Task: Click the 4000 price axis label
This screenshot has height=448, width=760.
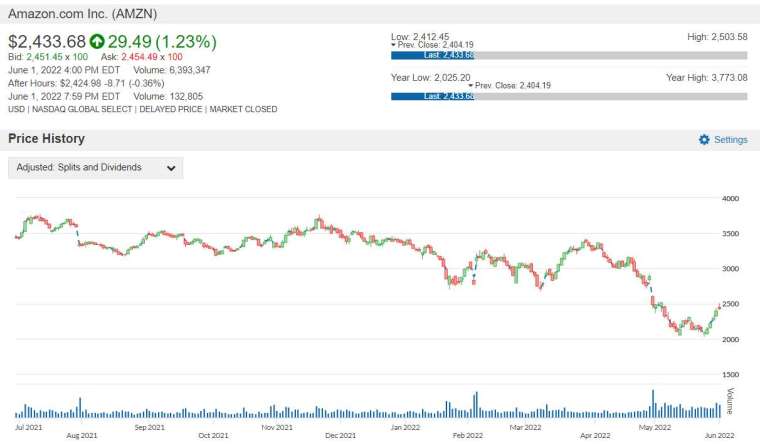Action: coord(730,198)
